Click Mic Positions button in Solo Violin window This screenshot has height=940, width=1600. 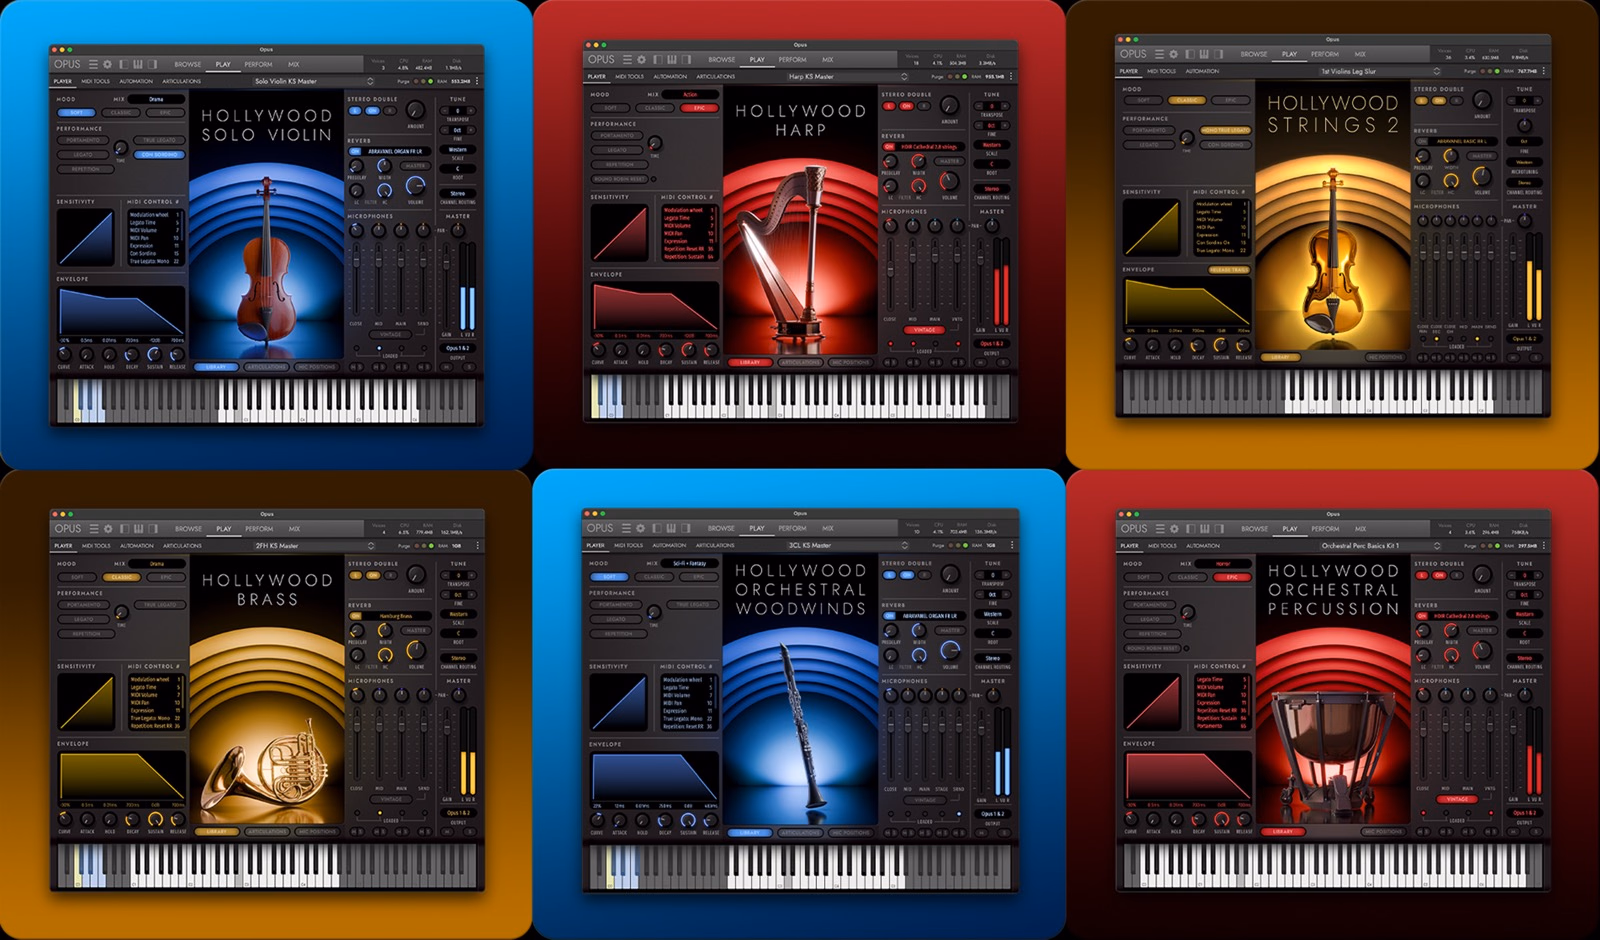coord(317,367)
